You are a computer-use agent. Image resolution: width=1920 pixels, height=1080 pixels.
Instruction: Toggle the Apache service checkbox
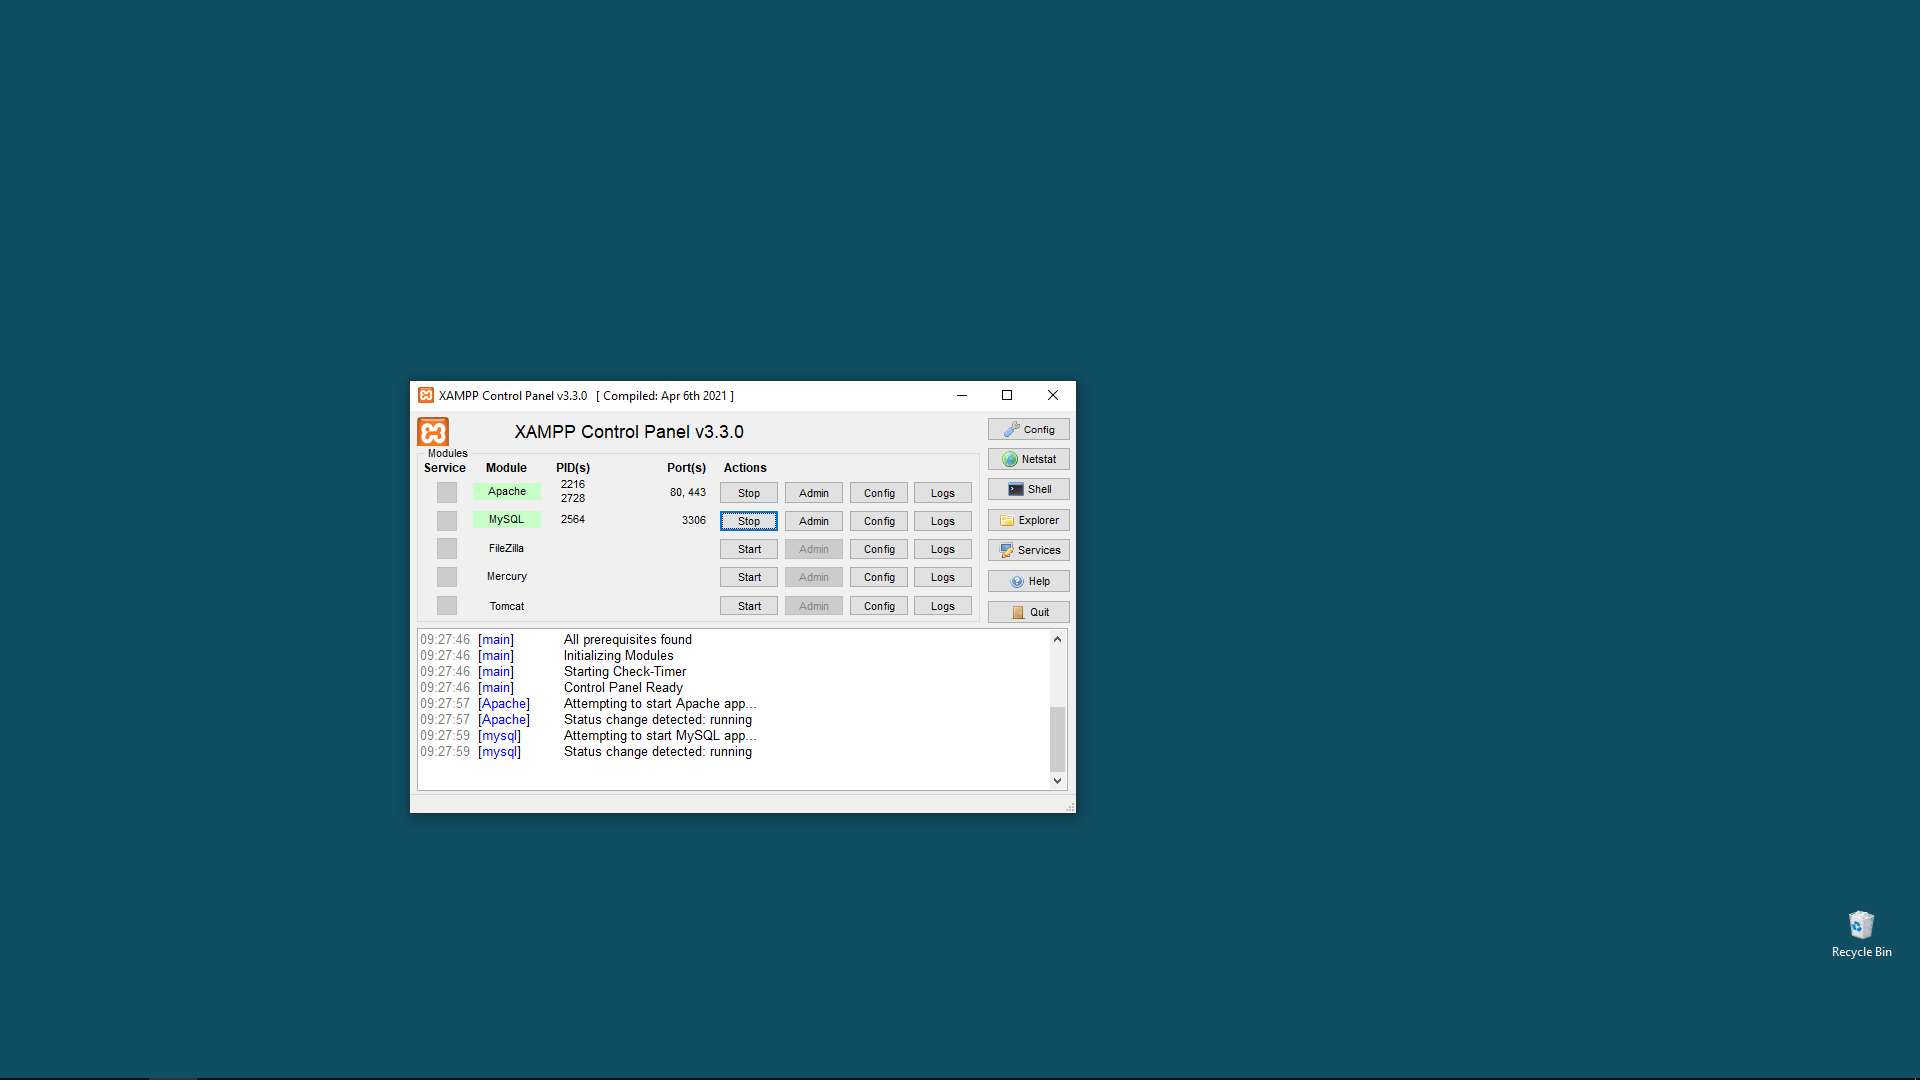coord(447,492)
